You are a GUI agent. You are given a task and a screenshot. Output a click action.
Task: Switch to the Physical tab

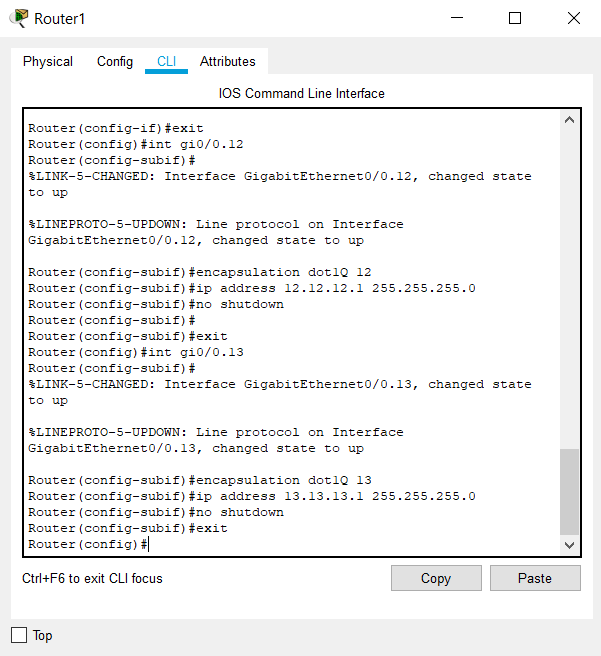48,62
